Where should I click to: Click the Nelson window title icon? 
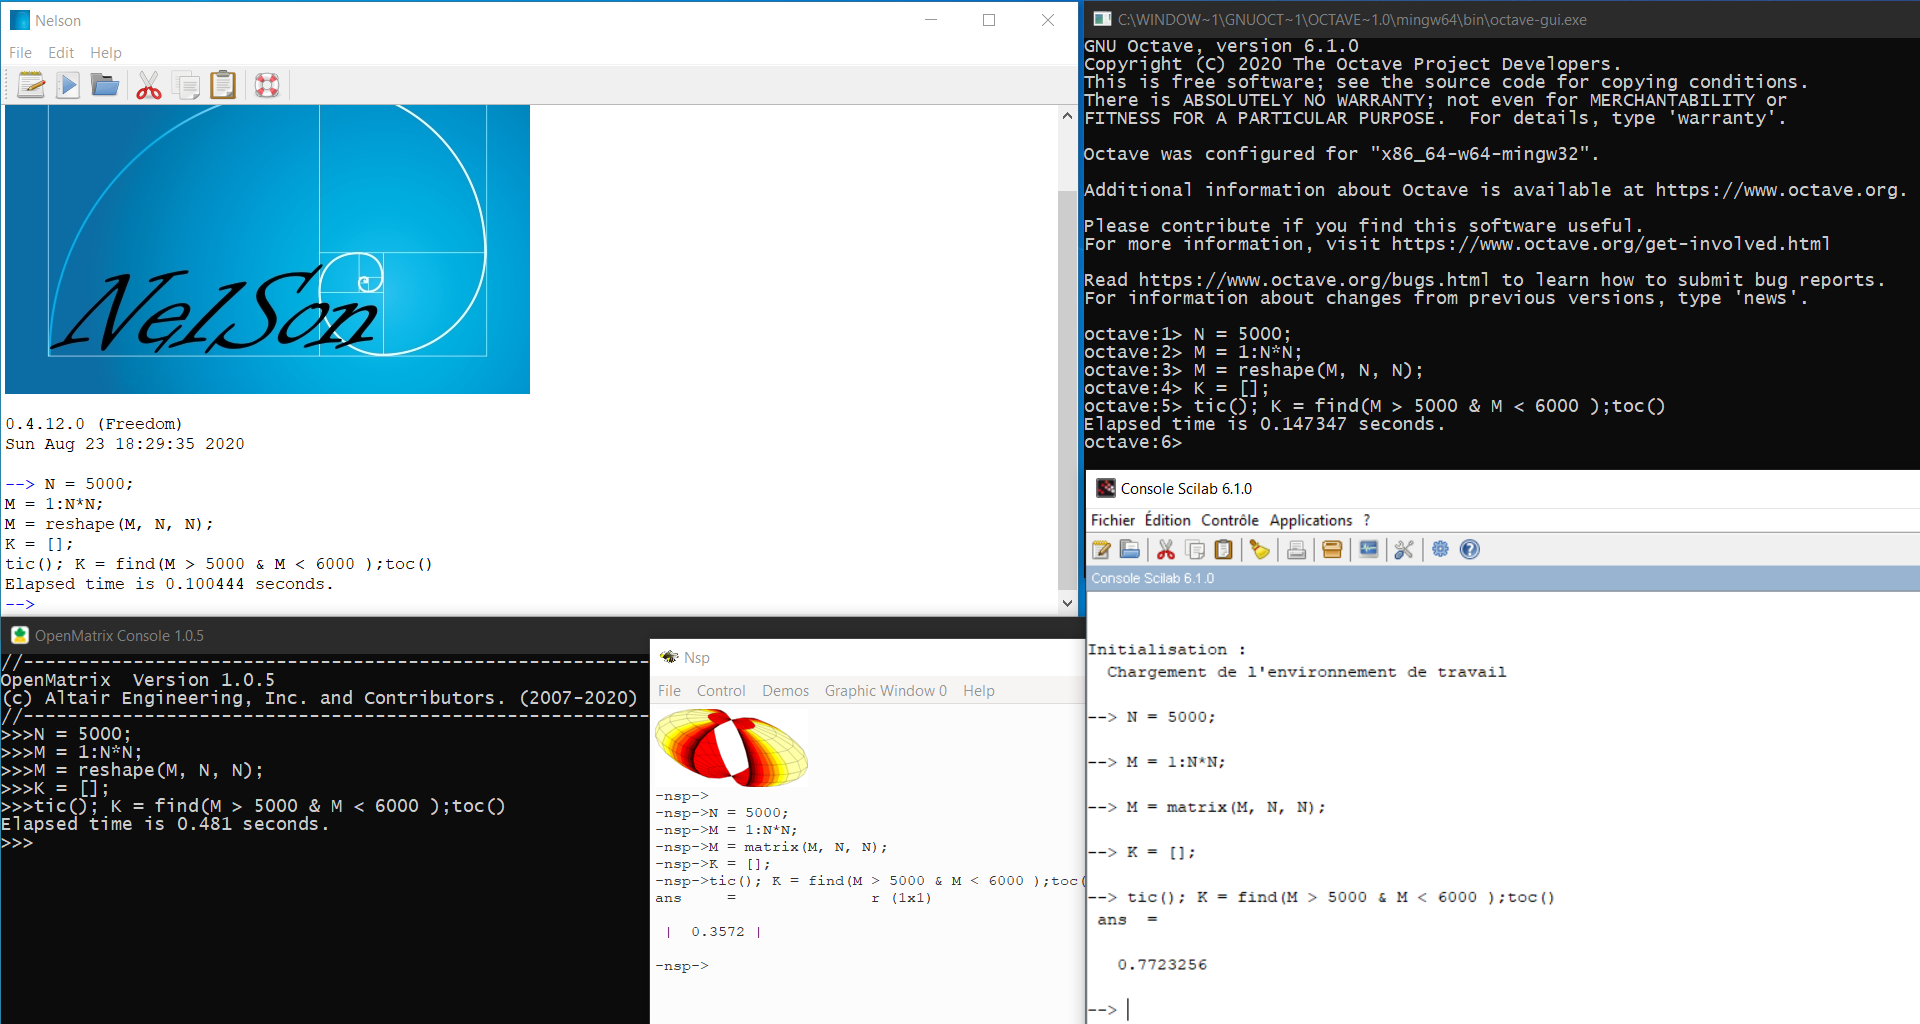click(x=19, y=20)
